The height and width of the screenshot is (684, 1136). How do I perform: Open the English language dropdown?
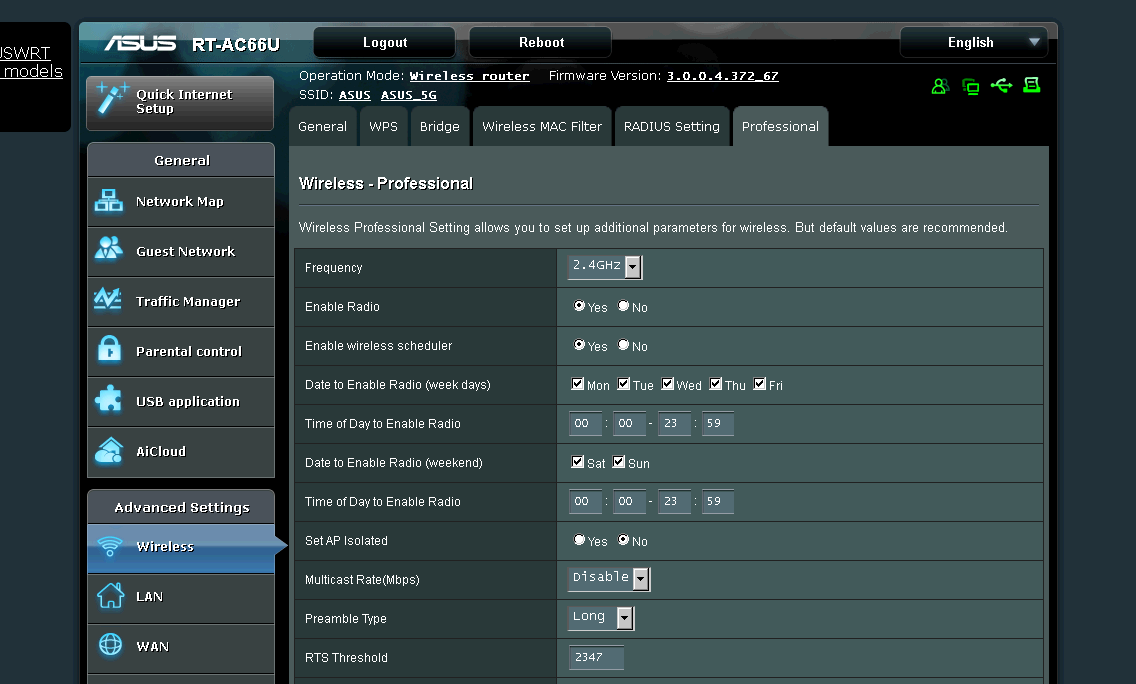[x=975, y=43]
